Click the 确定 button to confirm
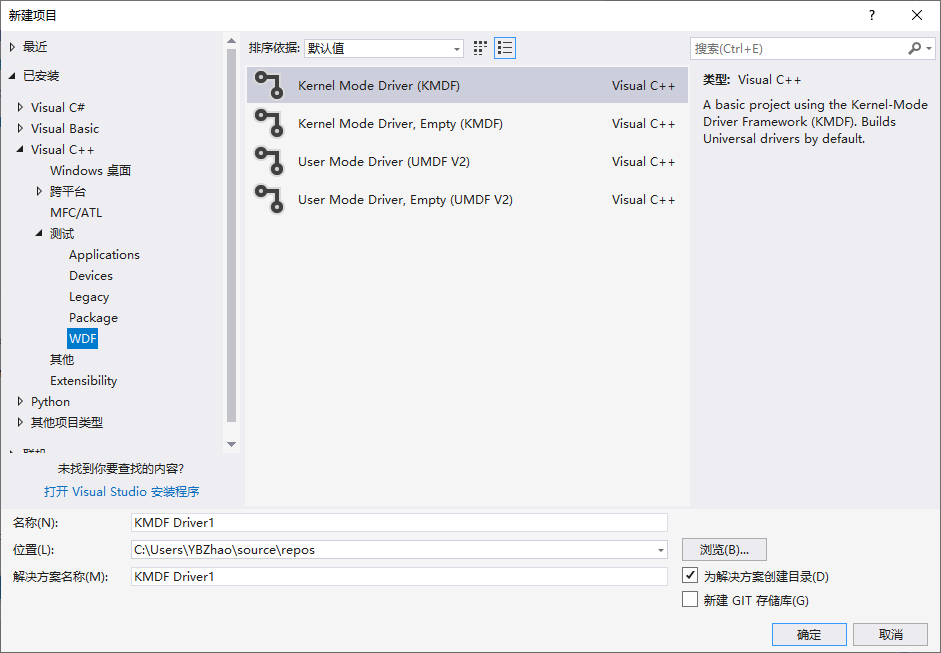Screen dimensions: 941x653 click(808, 634)
